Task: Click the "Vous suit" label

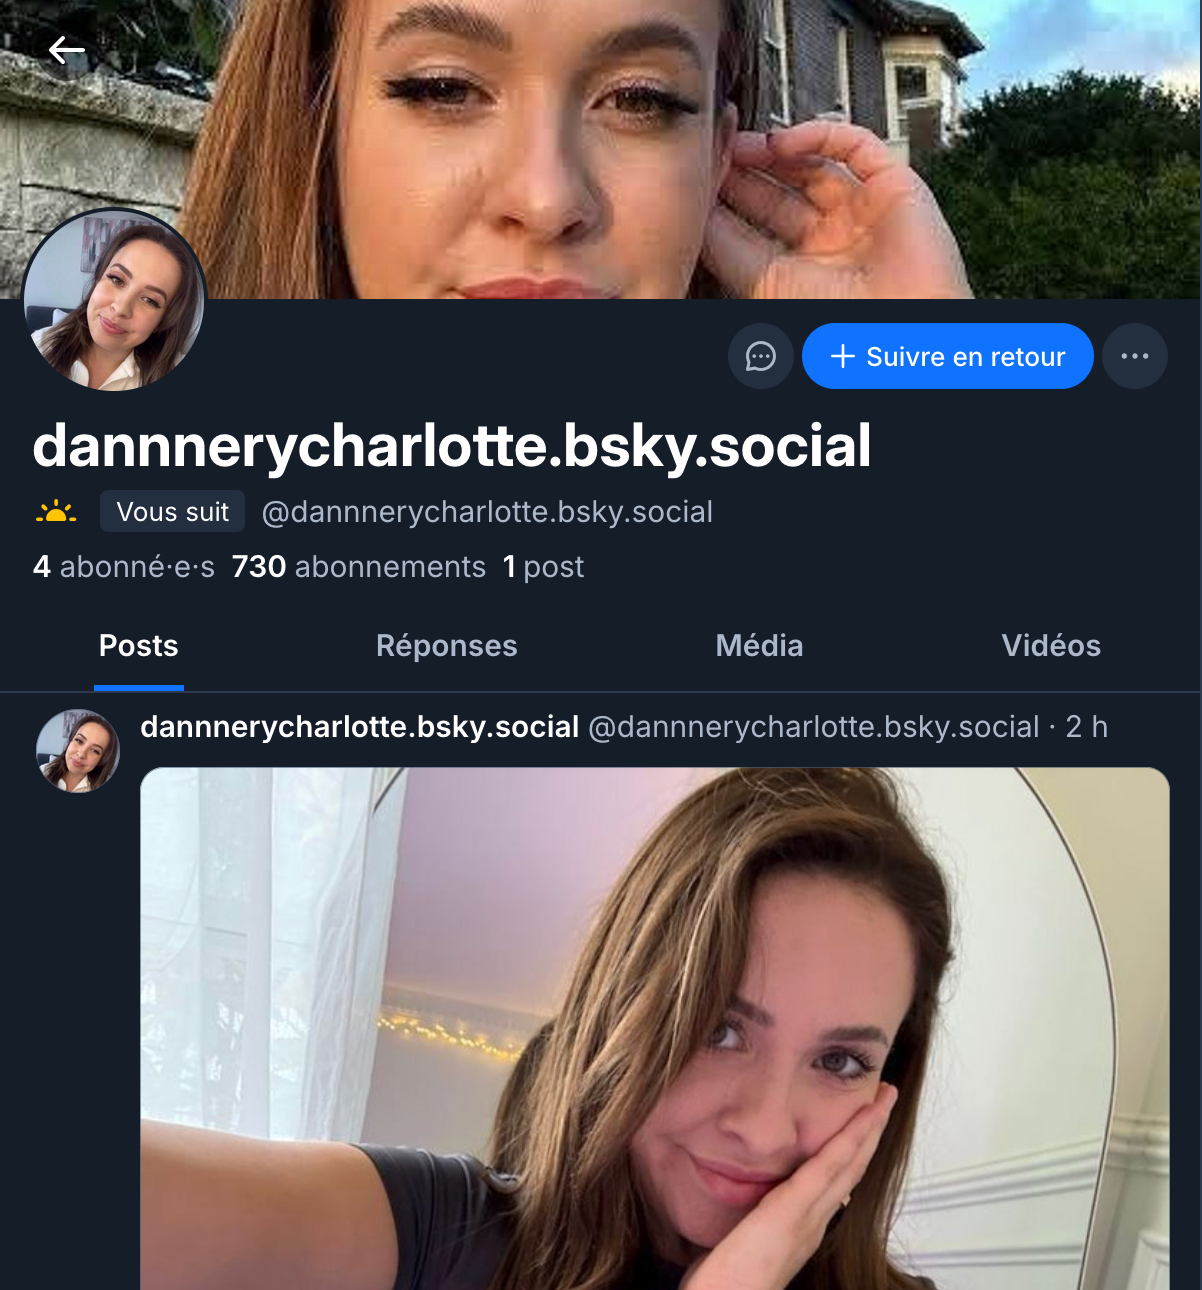Action: coord(172,512)
